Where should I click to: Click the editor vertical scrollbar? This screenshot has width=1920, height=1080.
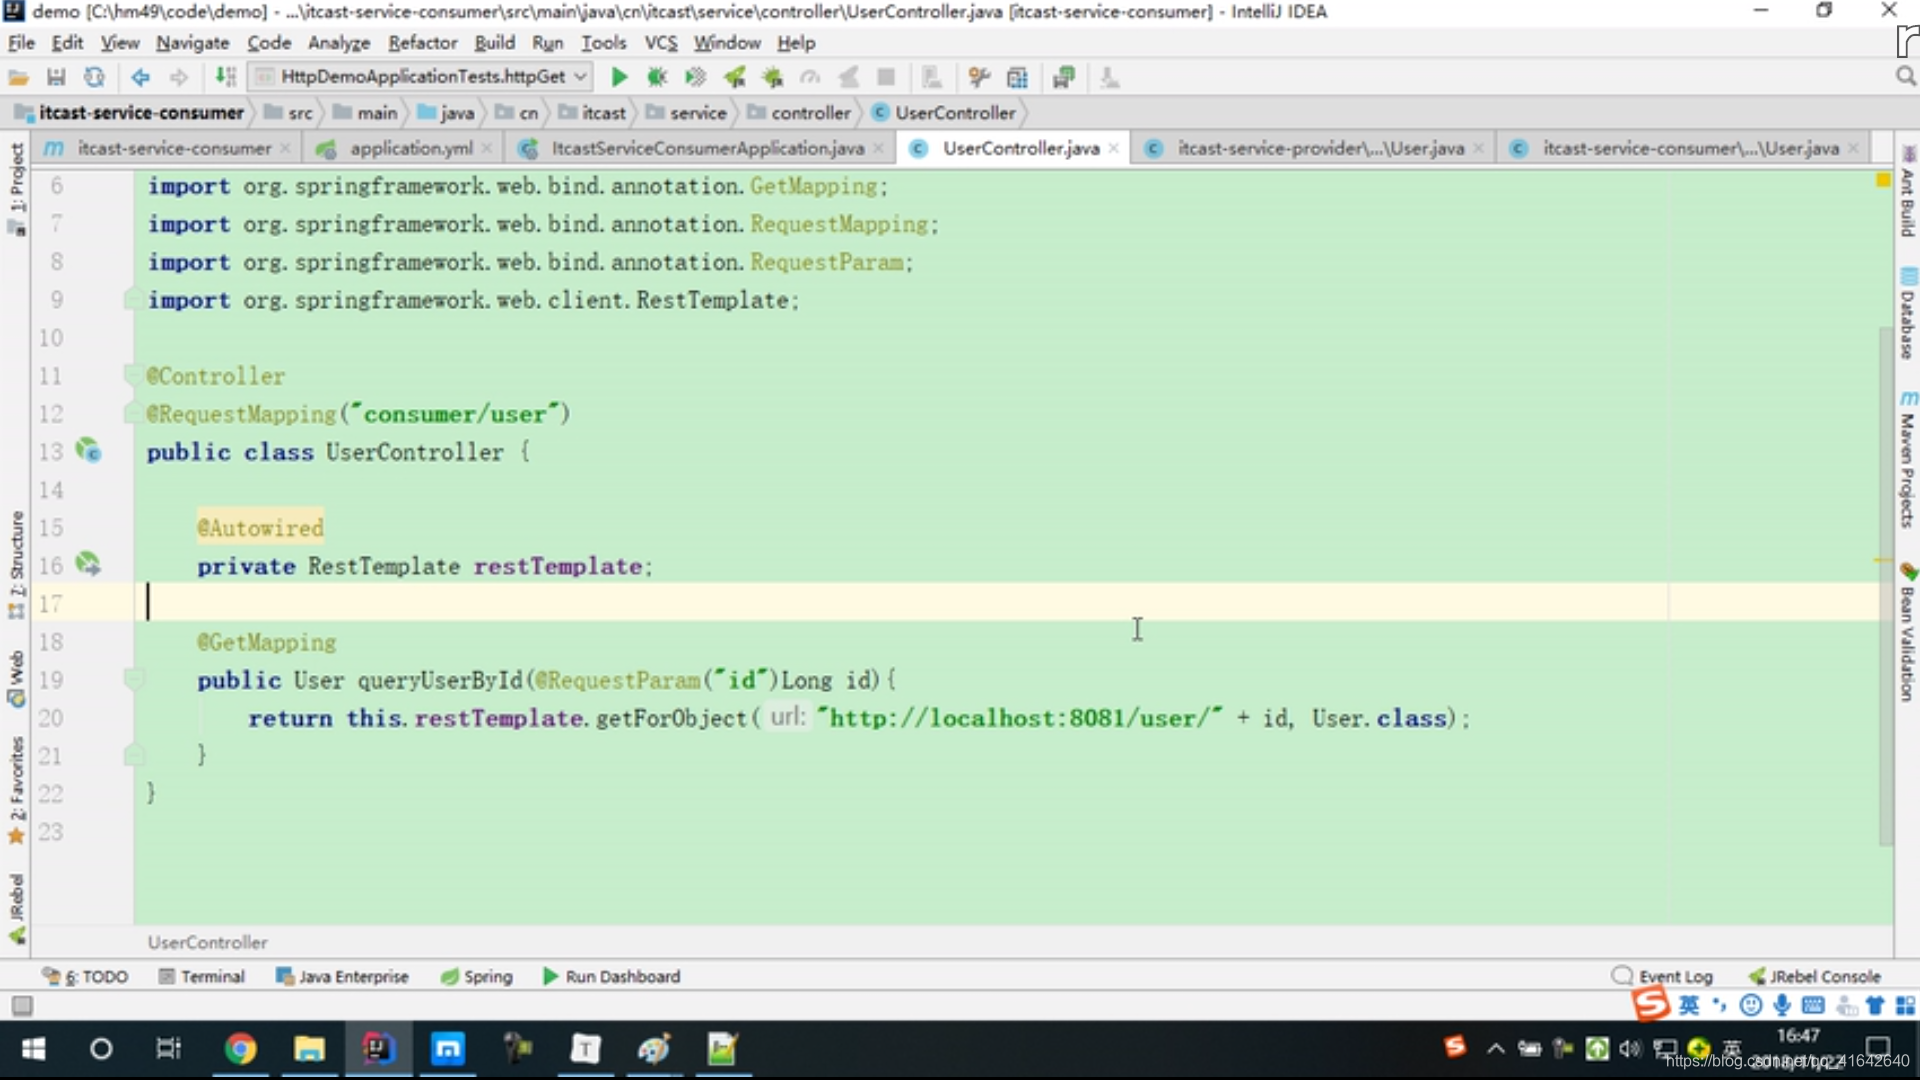click(1885, 585)
